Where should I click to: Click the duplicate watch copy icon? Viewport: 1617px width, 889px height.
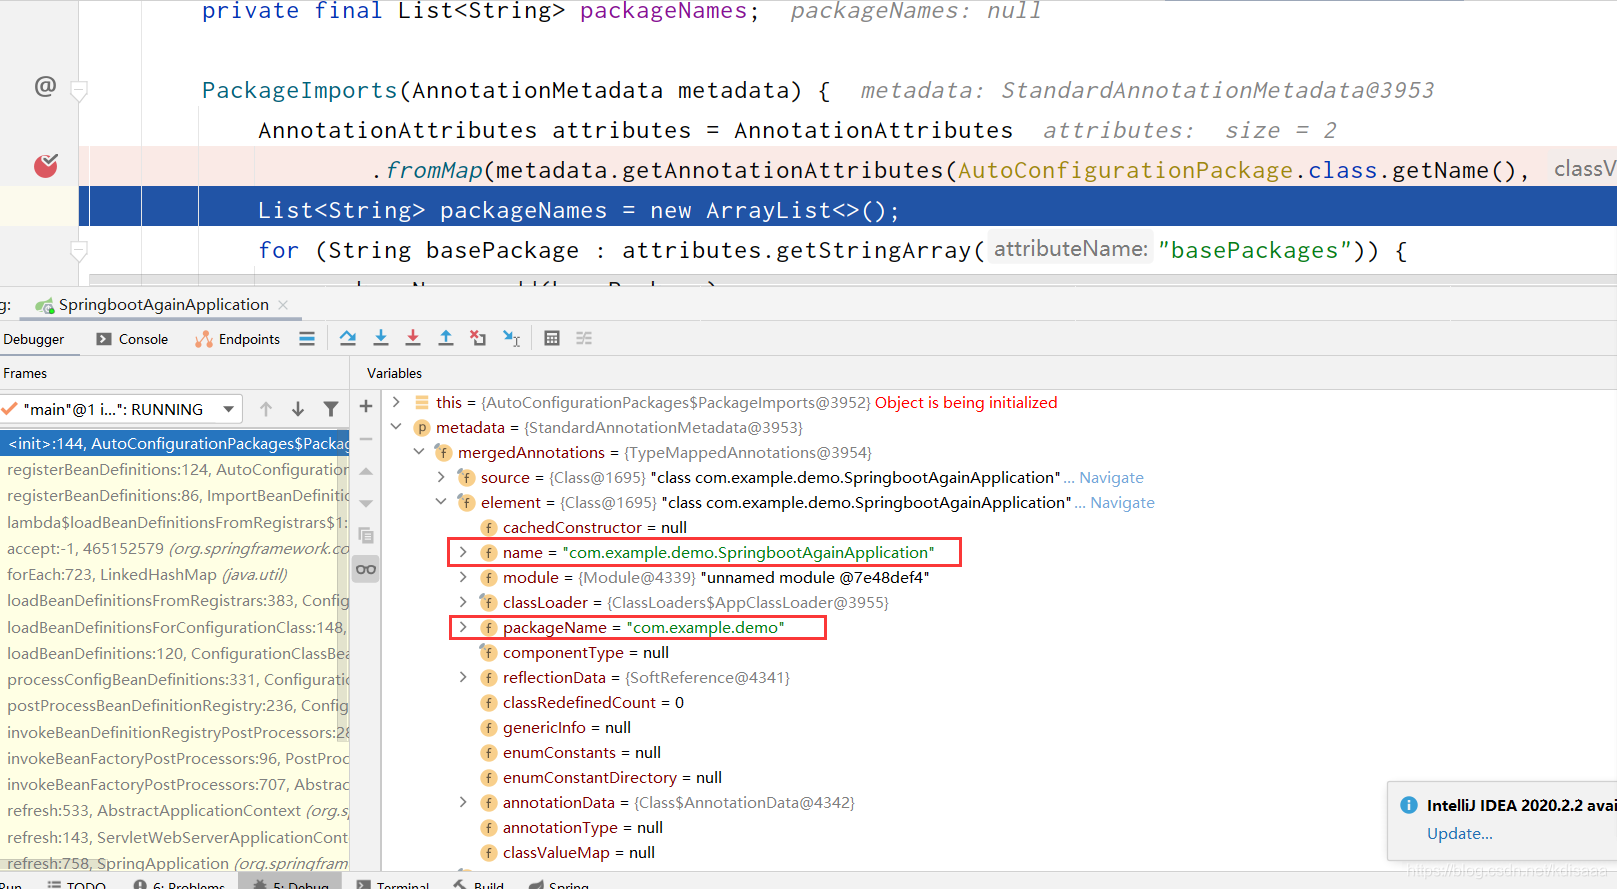pos(366,536)
